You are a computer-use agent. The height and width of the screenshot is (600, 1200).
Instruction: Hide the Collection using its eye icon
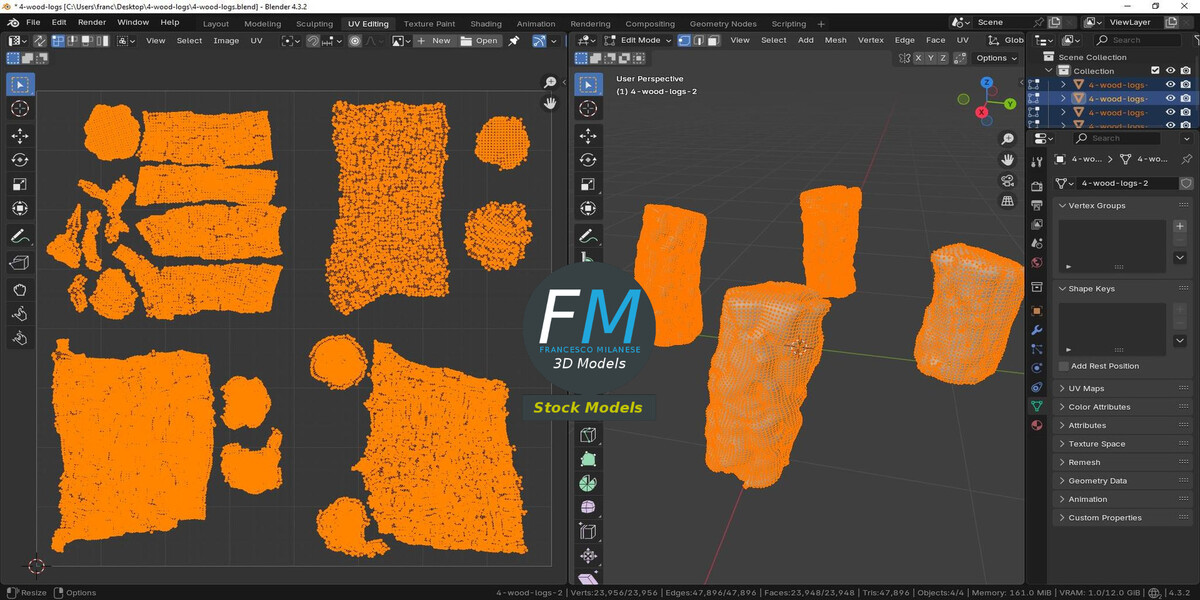pyautogui.click(x=1170, y=71)
